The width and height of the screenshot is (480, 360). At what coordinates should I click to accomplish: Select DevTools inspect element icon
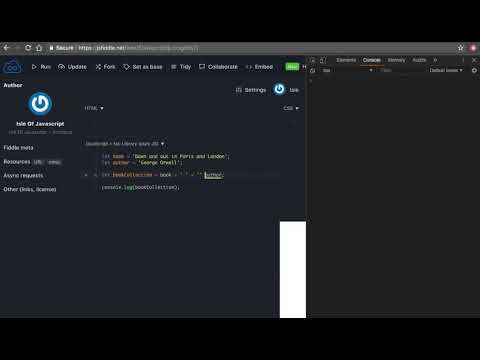coord(312,60)
